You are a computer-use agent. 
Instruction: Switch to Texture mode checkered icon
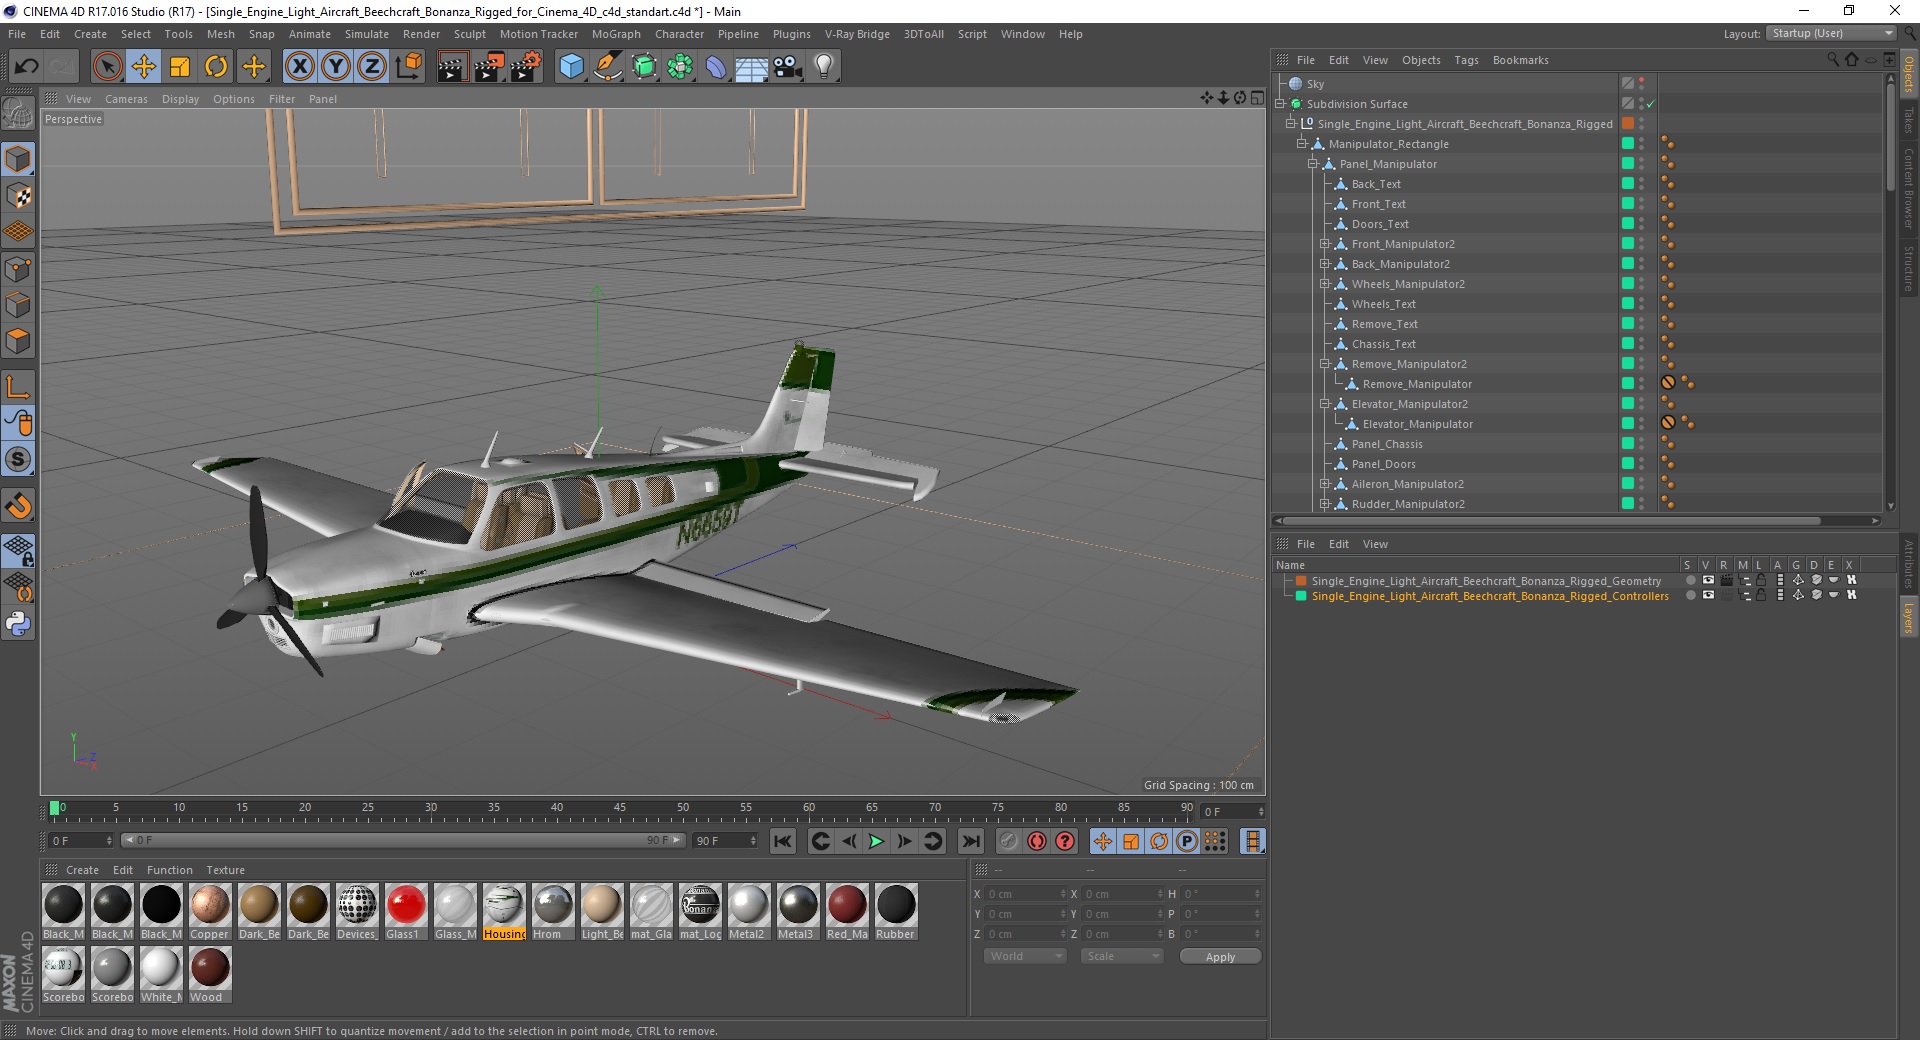(18, 196)
